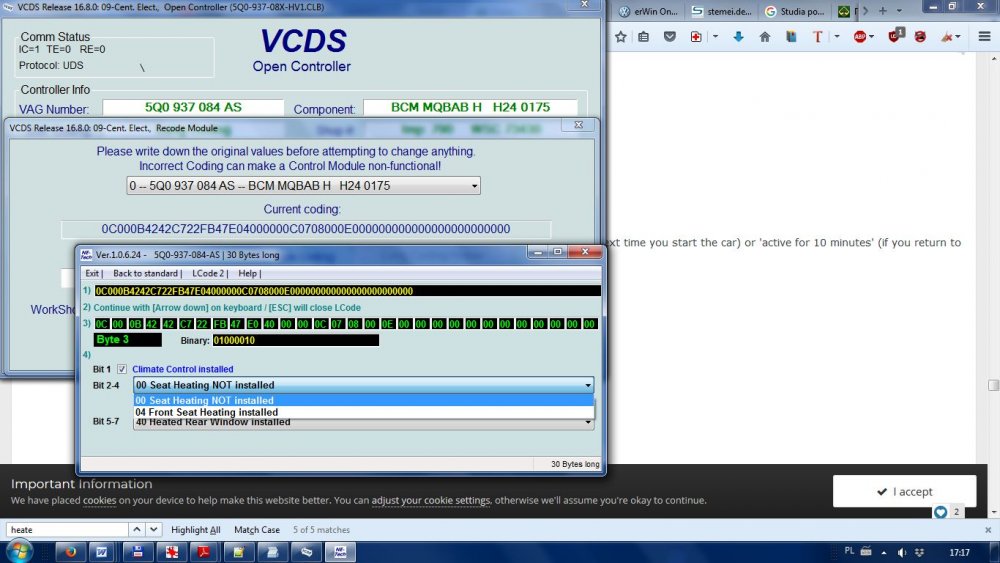The image size is (1000, 563).
Task: Select byte FB in the byte row
Action: (x=219, y=324)
